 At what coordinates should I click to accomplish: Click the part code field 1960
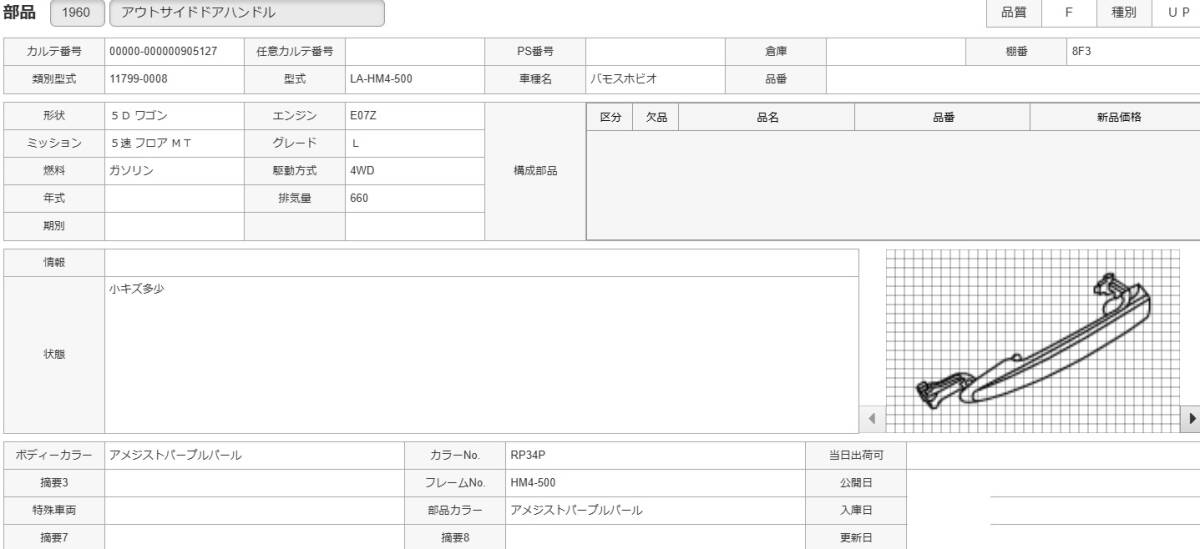(x=77, y=13)
